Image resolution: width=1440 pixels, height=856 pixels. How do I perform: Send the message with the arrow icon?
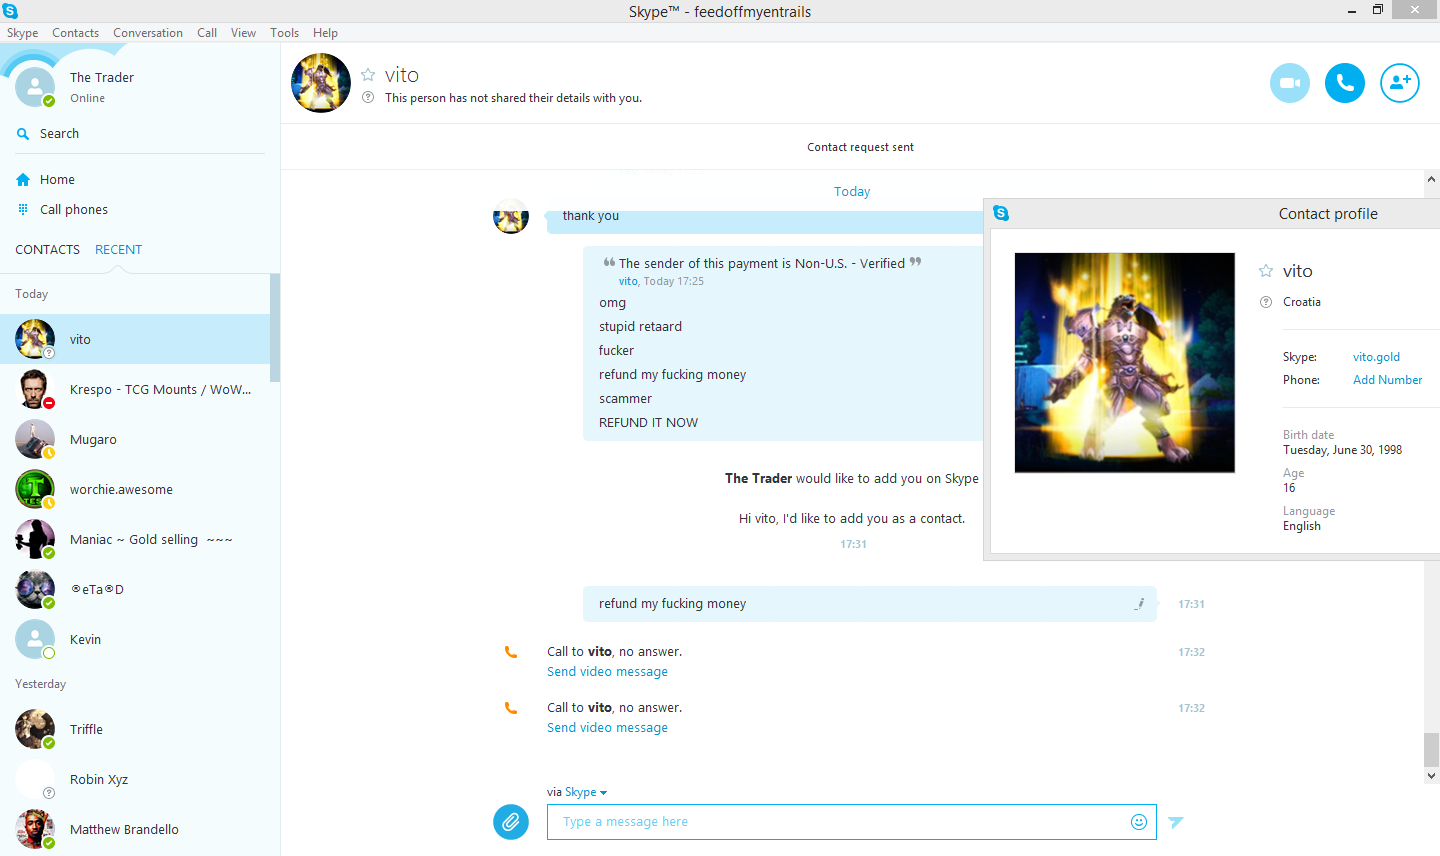(1176, 822)
